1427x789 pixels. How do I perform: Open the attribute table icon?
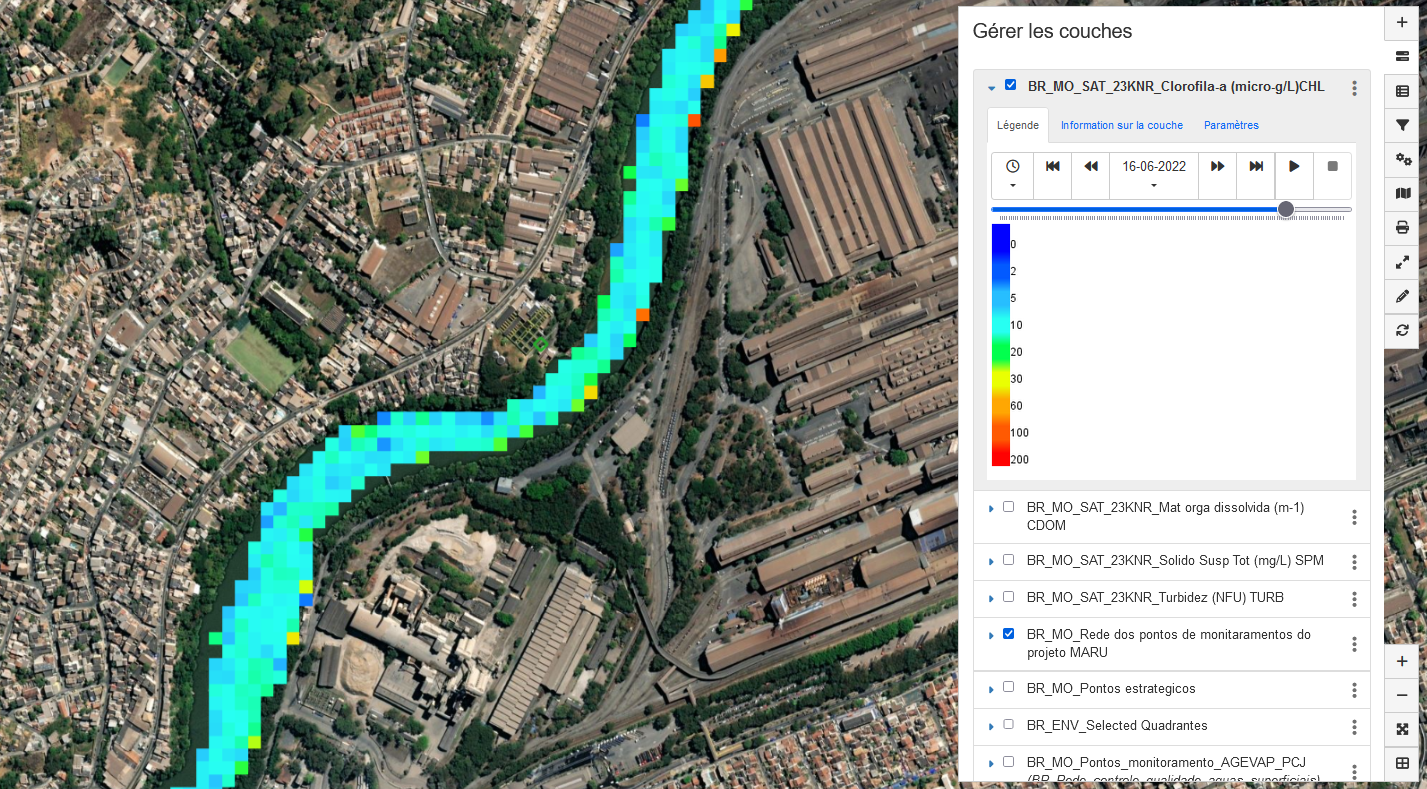pyautogui.click(x=1402, y=92)
